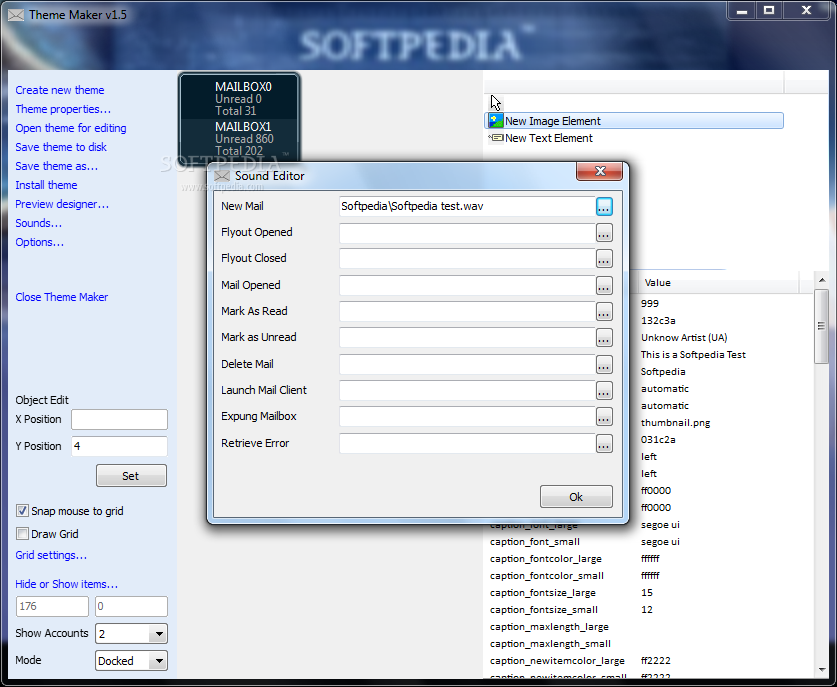The height and width of the screenshot is (687, 837).
Task: Click the properties list scroll up arrow
Action: tap(821, 280)
